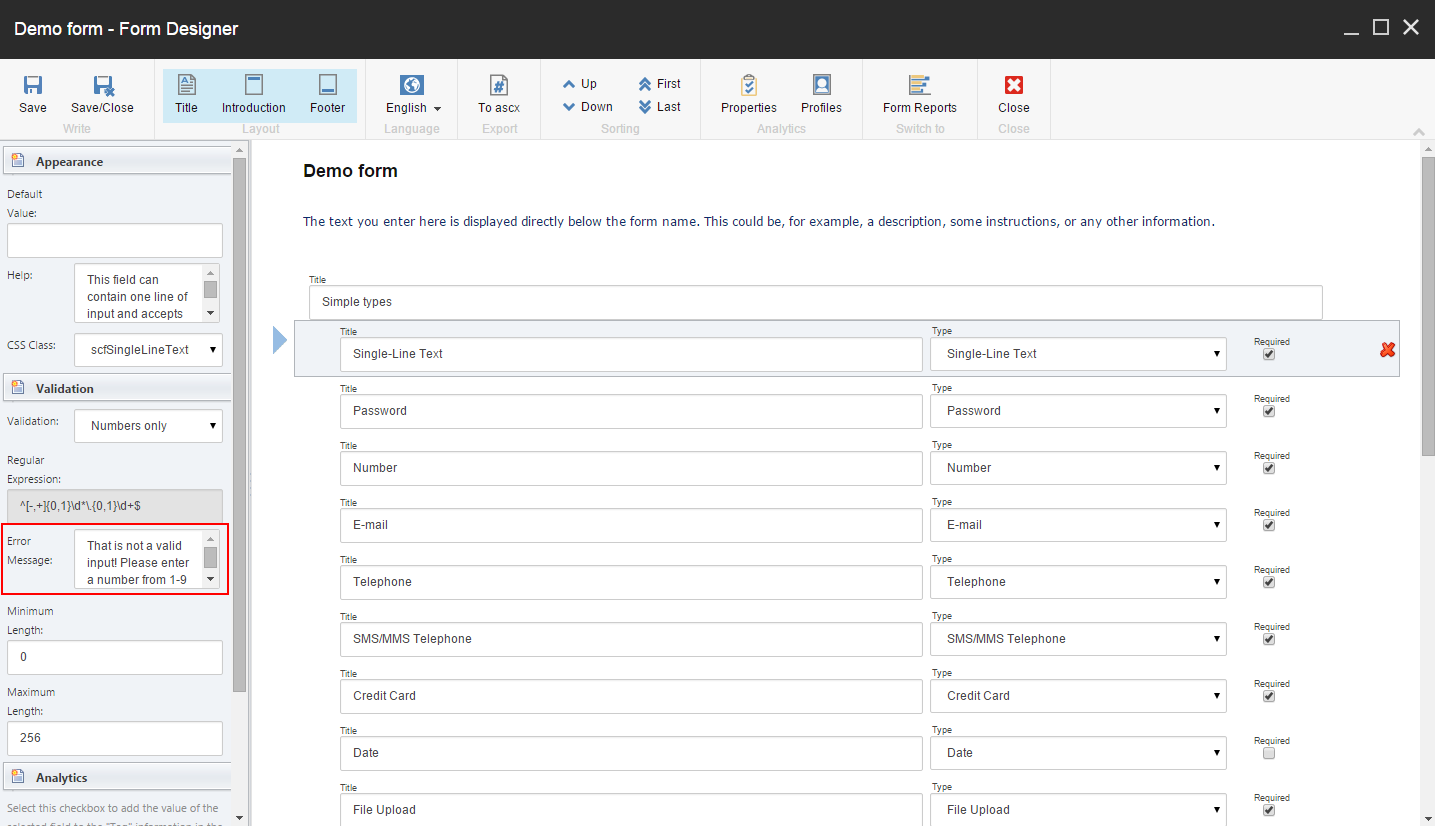Image resolution: width=1435 pixels, height=826 pixels.
Task: Click inside the Maximum Length input field
Action: [114, 737]
